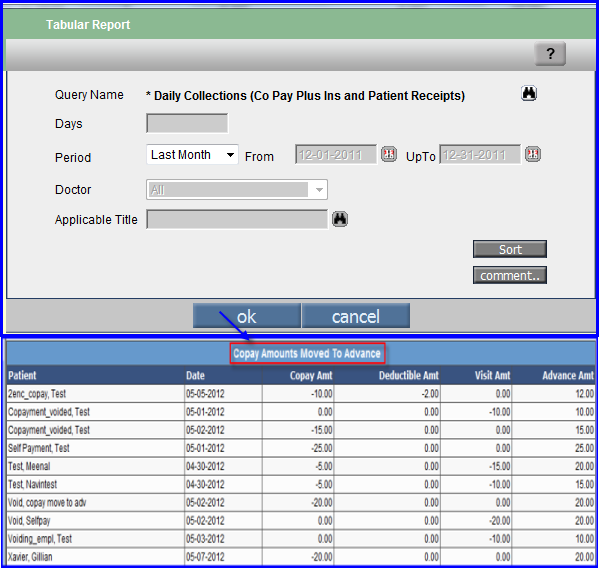Image resolution: width=599 pixels, height=571 pixels.
Task: Click the Query Name binoculars search icon
Action: 529,93
